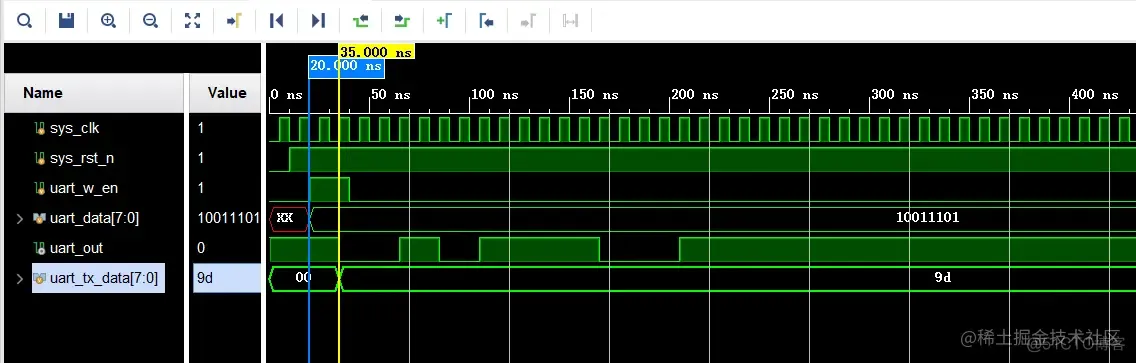Viewport: 1136px width, 363px height.
Task: Click the blue 20.000 ns marker label
Action: pyautogui.click(x=346, y=66)
